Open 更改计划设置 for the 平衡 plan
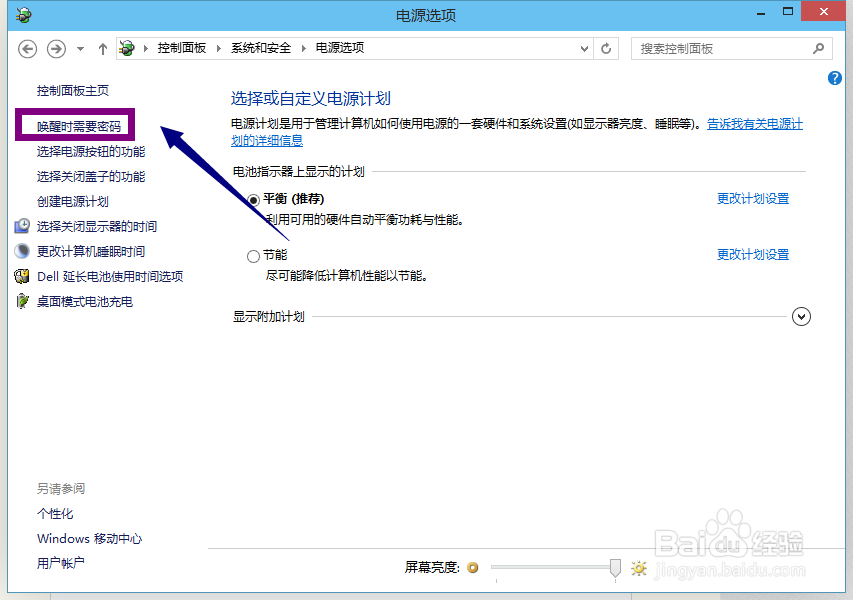This screenshot has height=600, width=853. click(x=753, y=198)
